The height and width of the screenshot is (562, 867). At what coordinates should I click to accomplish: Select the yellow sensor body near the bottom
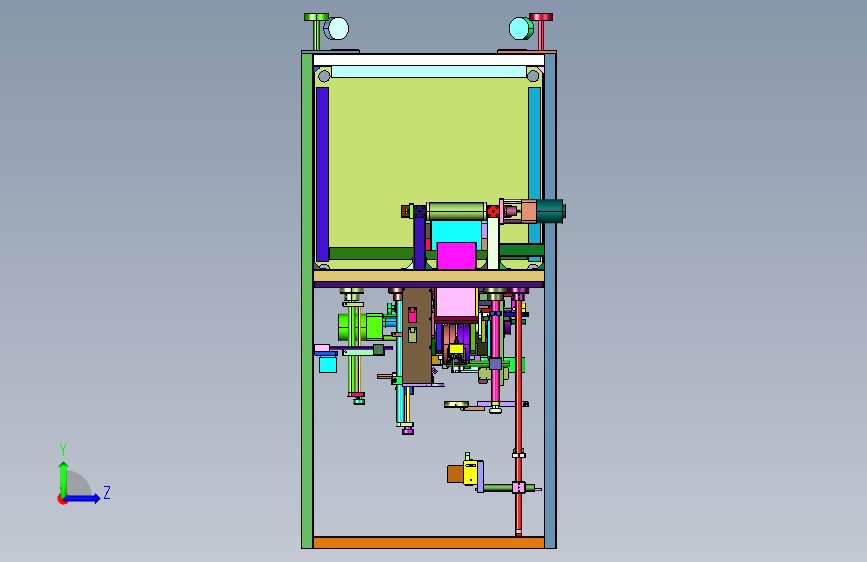coord(471,472)
